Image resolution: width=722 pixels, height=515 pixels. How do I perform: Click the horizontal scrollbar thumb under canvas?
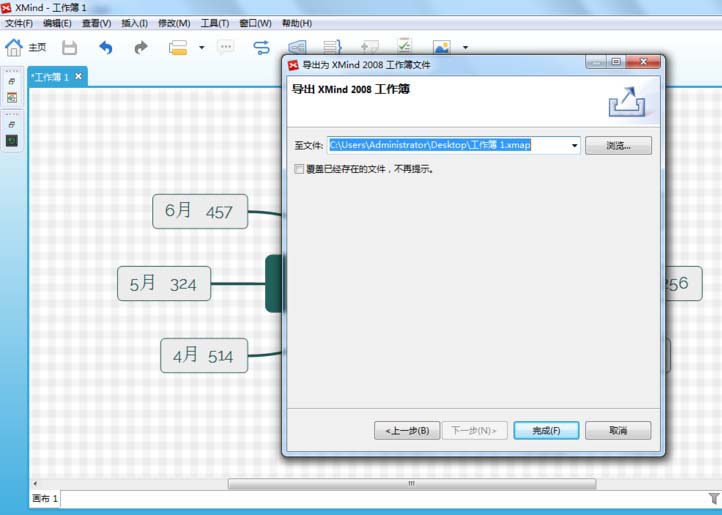(412, 483)
